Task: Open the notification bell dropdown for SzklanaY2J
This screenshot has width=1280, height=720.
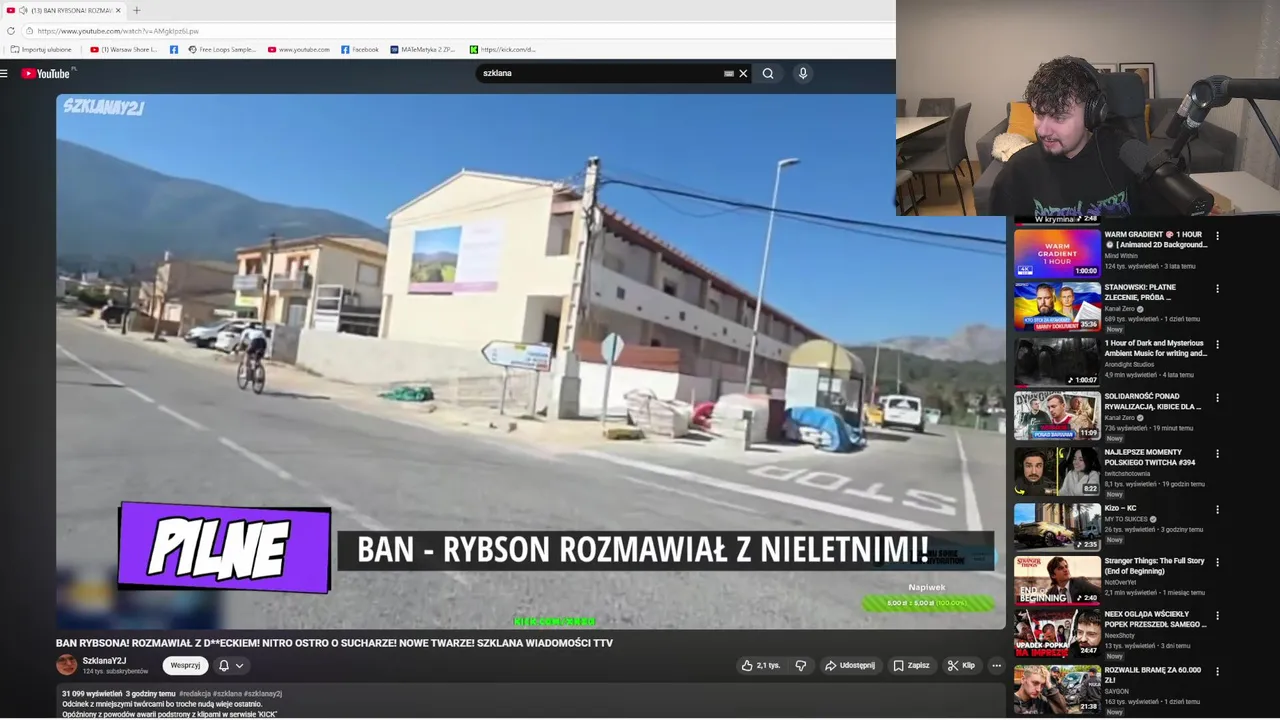Action: (231, 665)
